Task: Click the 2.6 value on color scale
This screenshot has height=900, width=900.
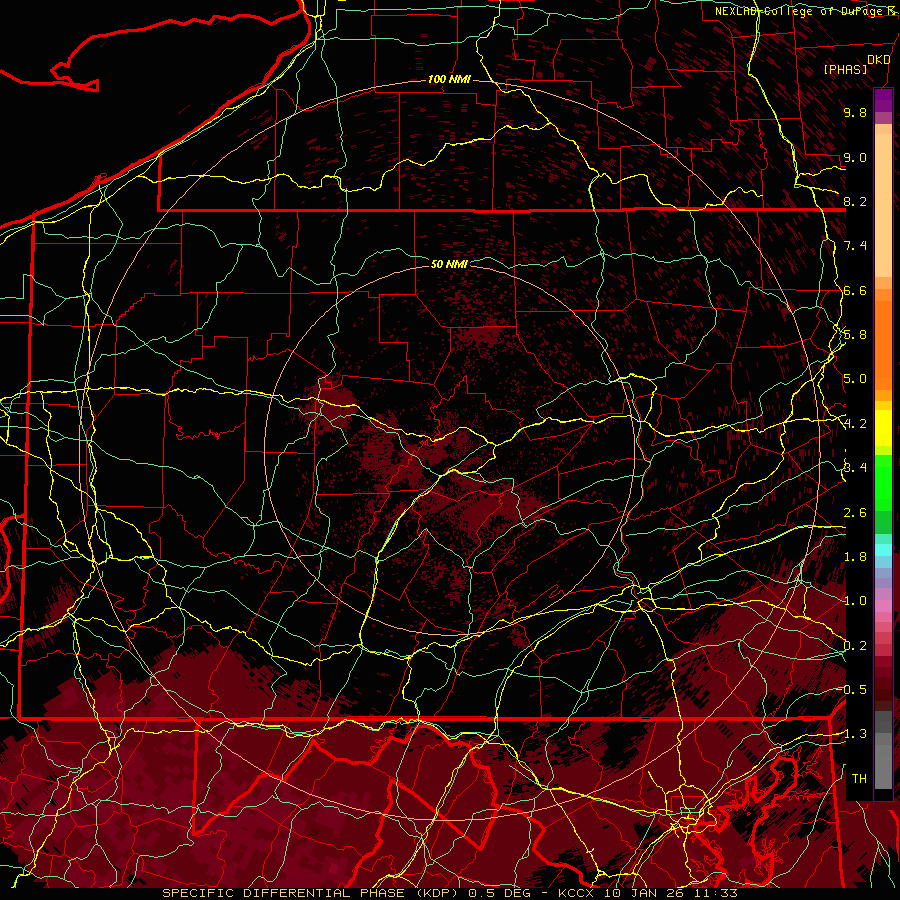Action: tap(855, 513)
